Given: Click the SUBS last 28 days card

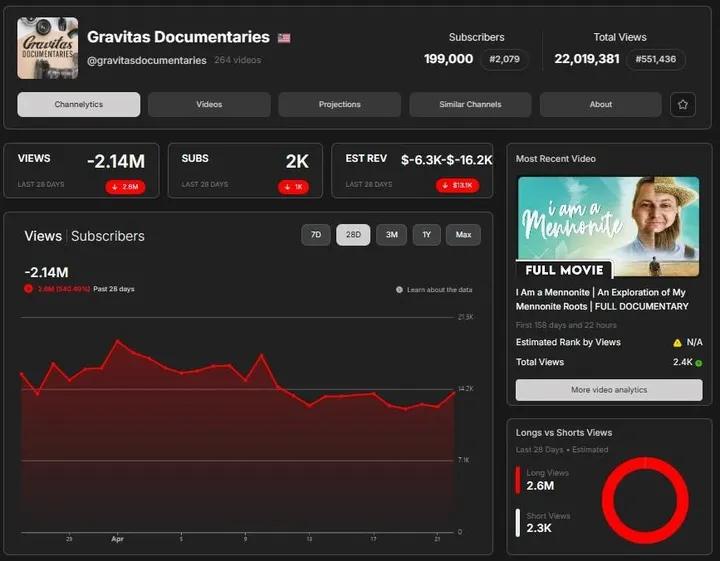Looking at the screenshot, I should click(245, 171).
